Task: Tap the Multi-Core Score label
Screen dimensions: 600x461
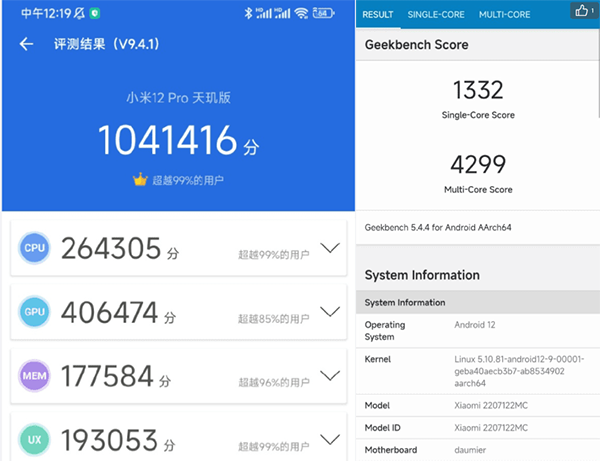Action: tap(478, 189)
